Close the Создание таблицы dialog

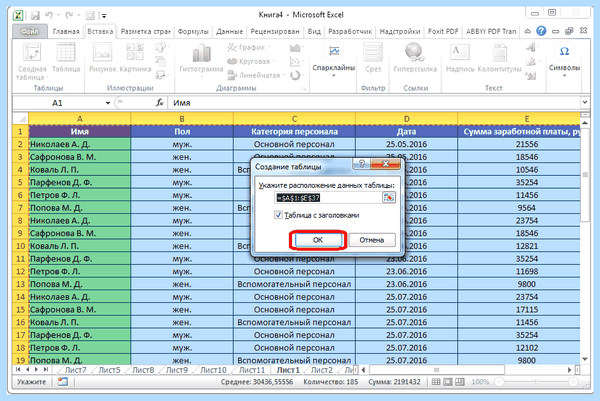386,164
